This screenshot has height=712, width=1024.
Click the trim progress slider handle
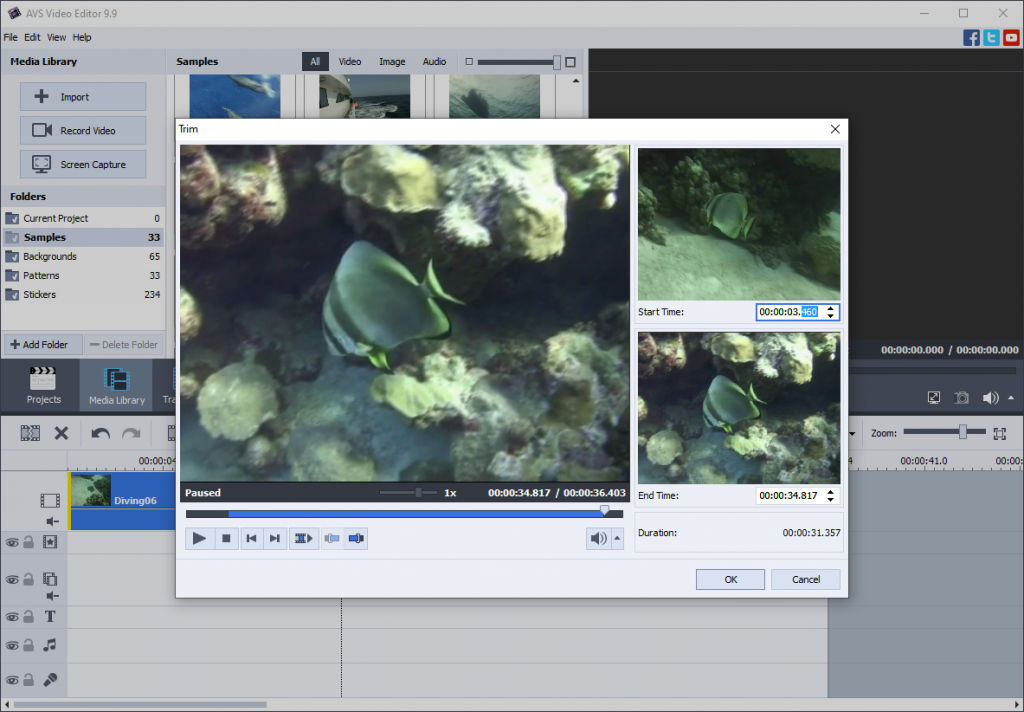pos(605,510)
